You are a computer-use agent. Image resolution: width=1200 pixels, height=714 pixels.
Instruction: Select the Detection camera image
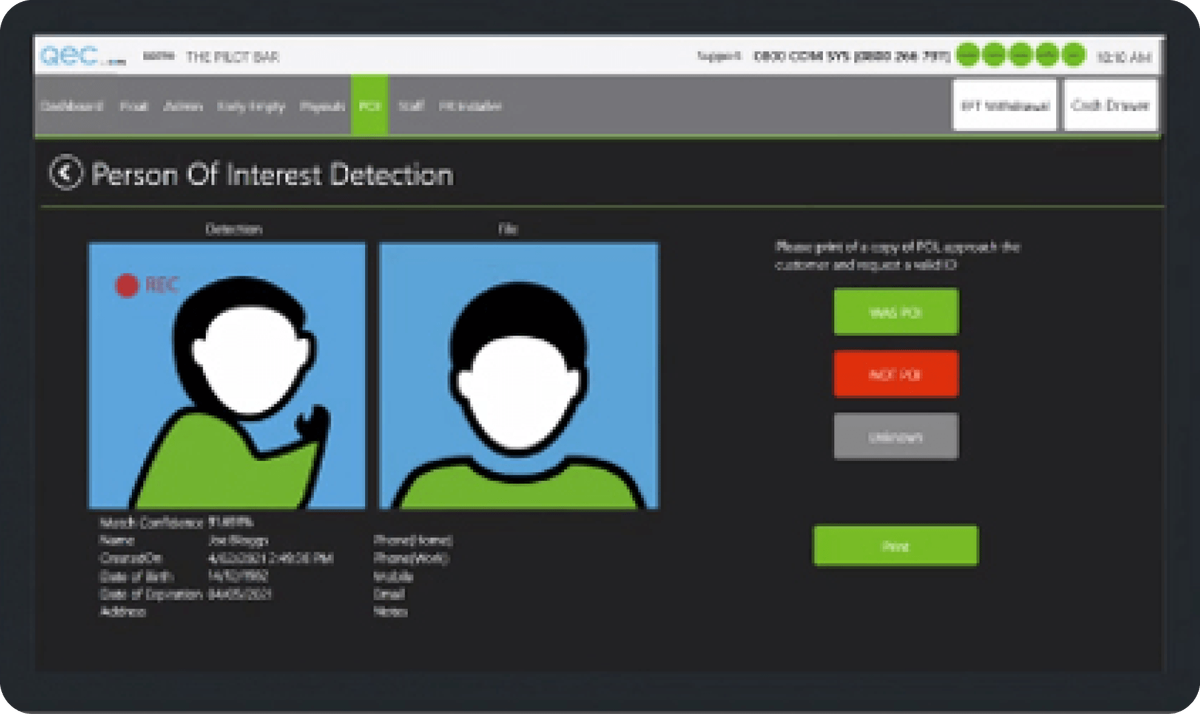pyautogui.click(x=227, y=375)
